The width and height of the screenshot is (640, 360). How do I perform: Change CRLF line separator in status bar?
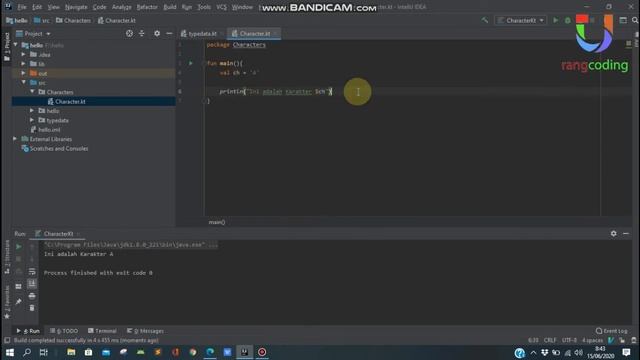click(550, 340)
